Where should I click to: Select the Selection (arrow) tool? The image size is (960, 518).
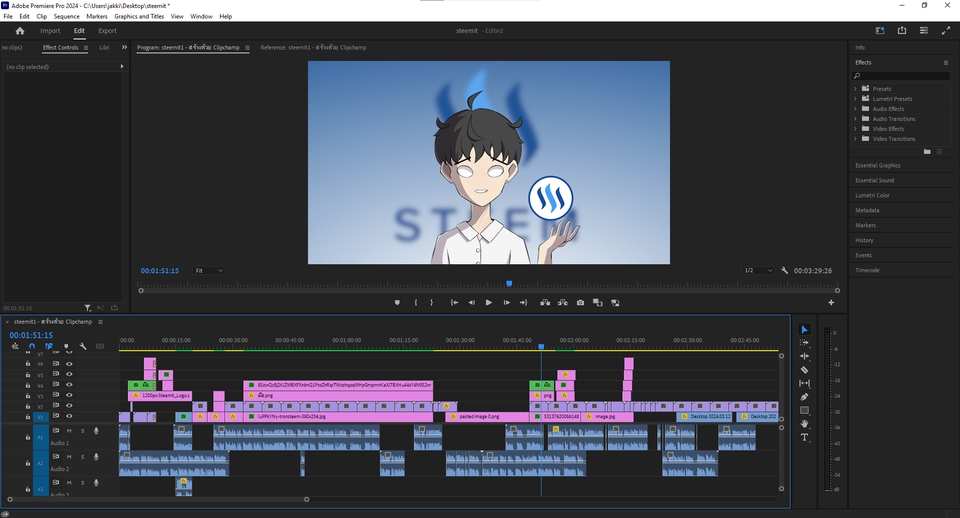point(804,329)
